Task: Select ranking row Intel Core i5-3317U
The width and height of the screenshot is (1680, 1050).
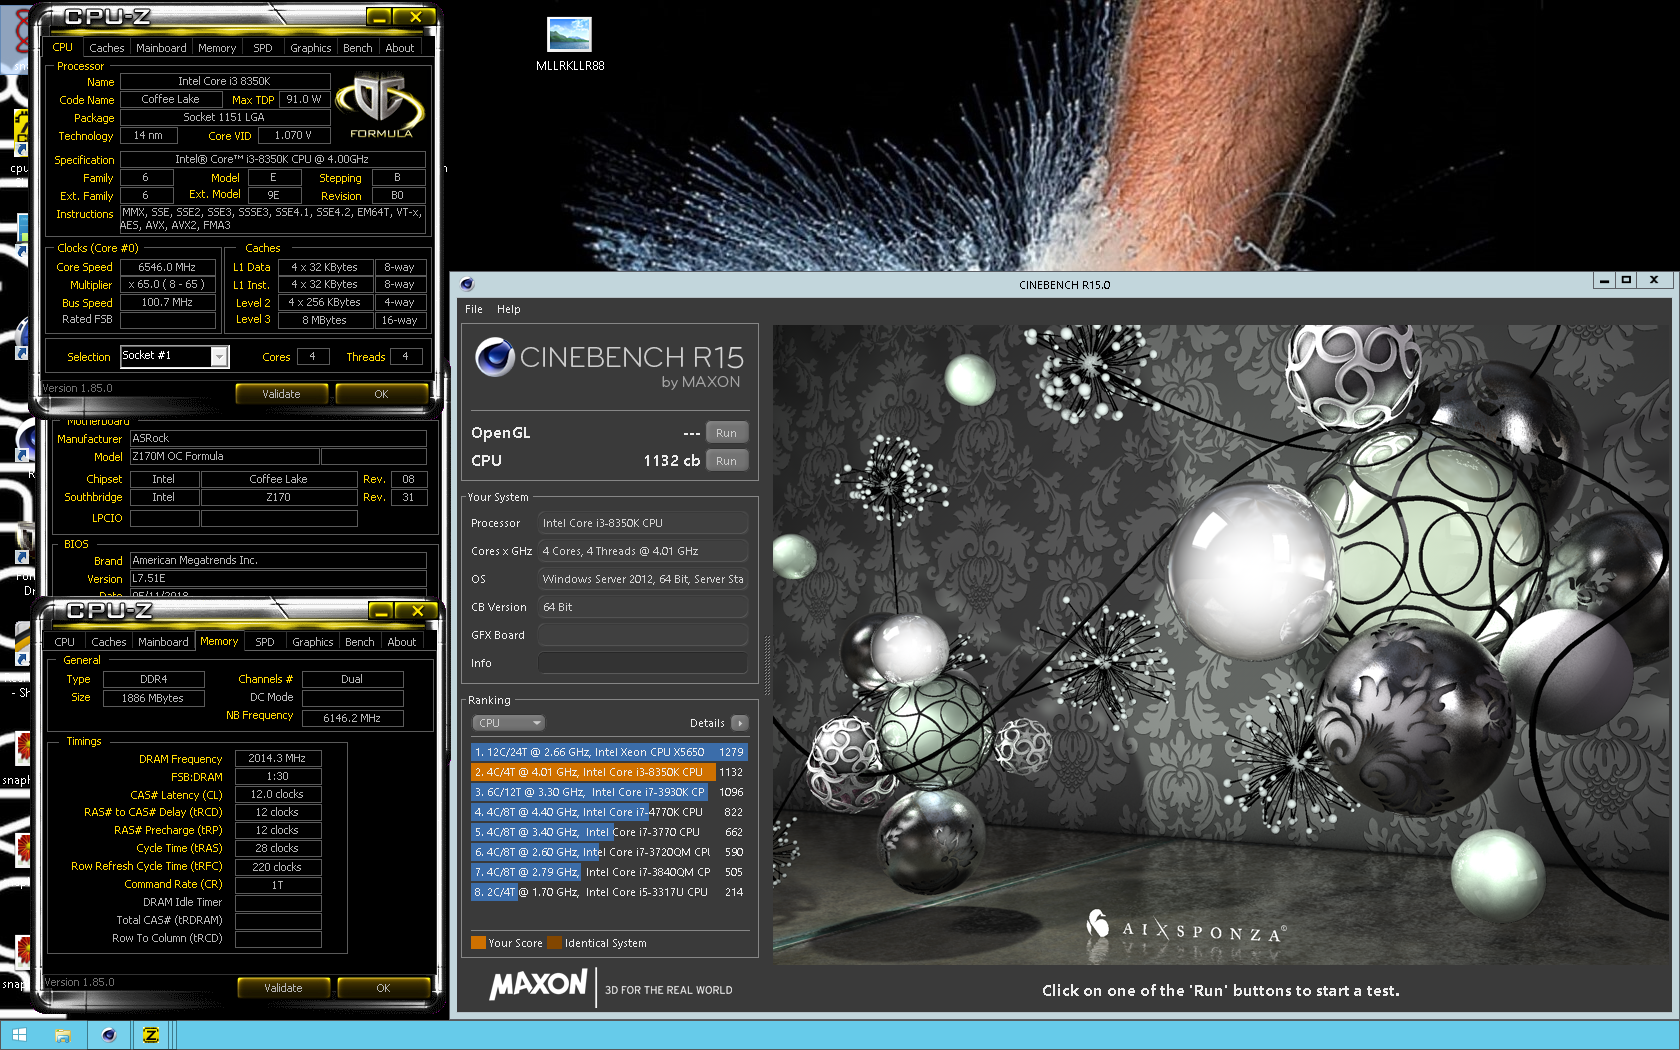Action: (609, 892)
